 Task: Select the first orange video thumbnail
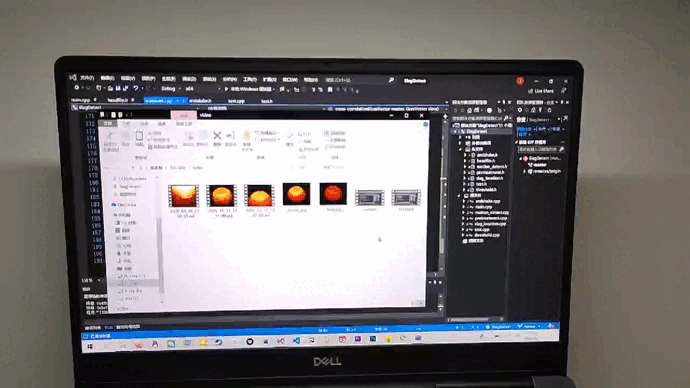coord(184,196)
